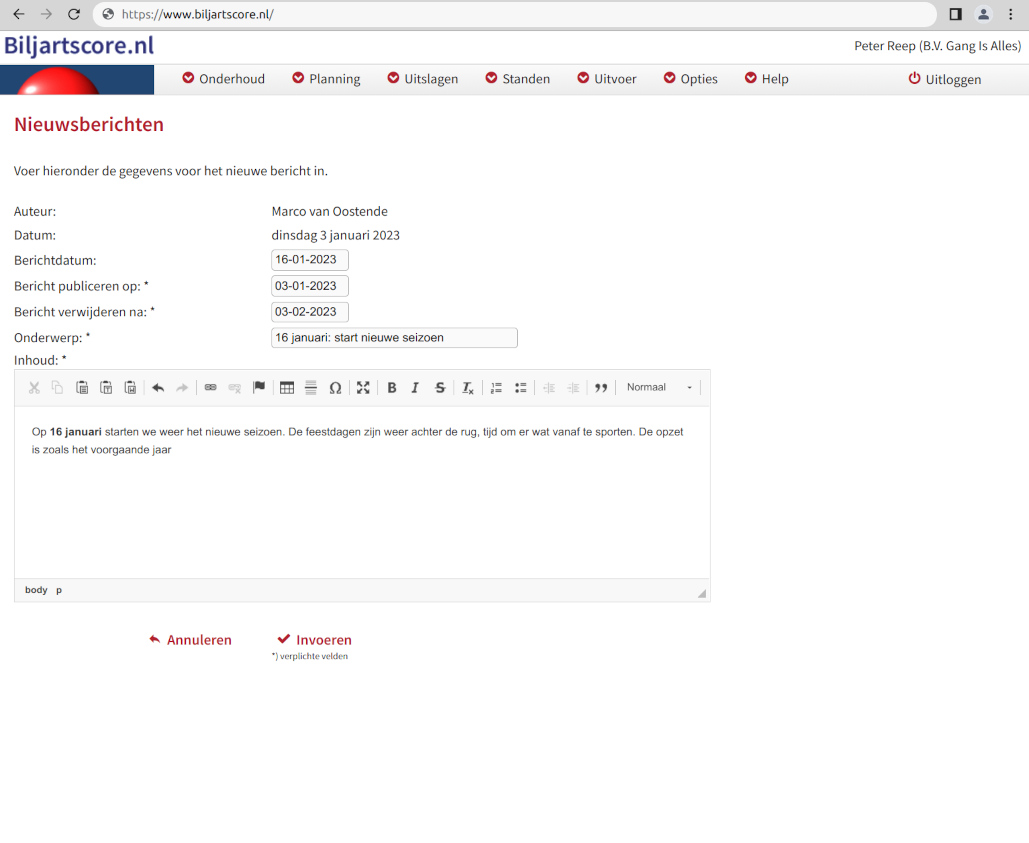Click Annuleren to cancel
This screenshot has width=1029, height=843.
coord(190,640)
